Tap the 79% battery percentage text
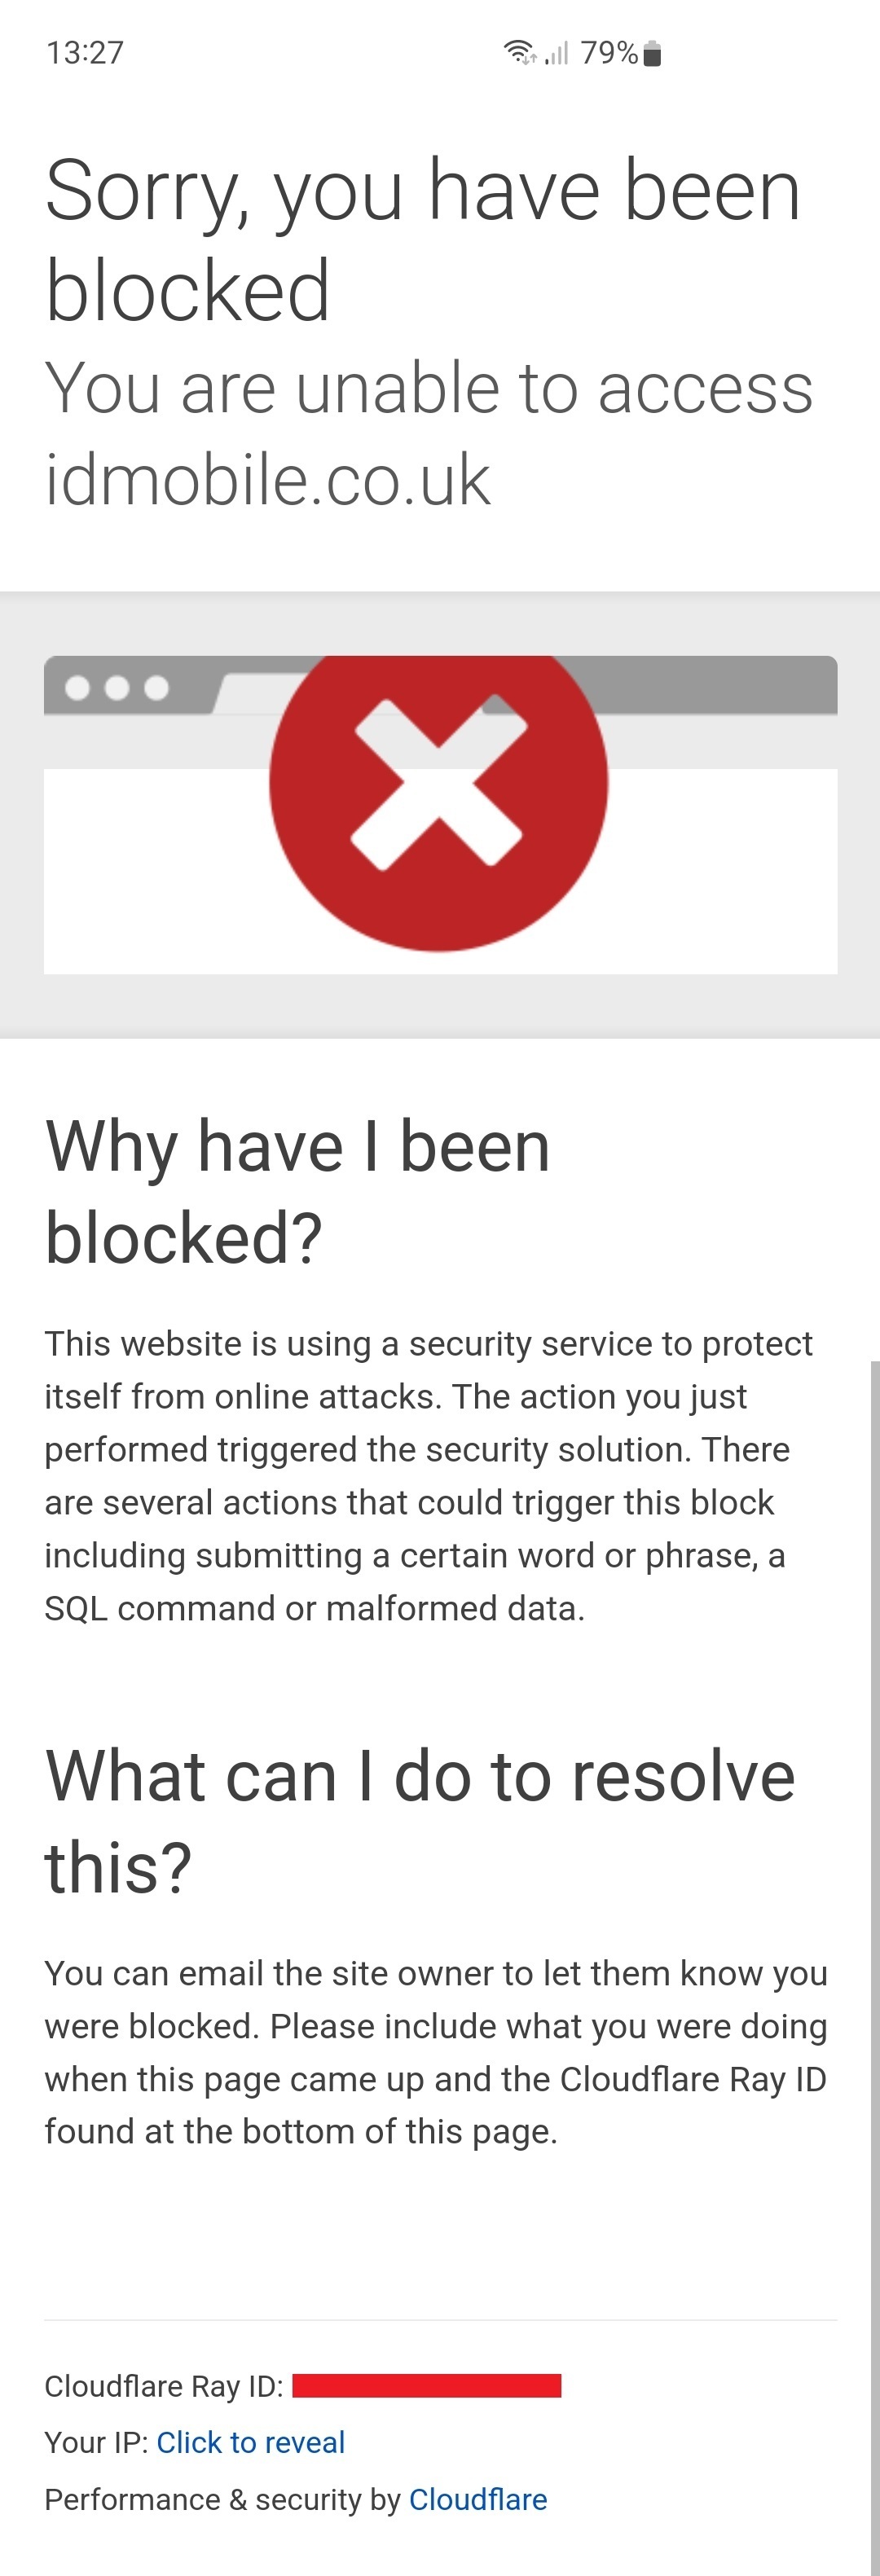Viewport: 880px width, 2576px height. 609,53
